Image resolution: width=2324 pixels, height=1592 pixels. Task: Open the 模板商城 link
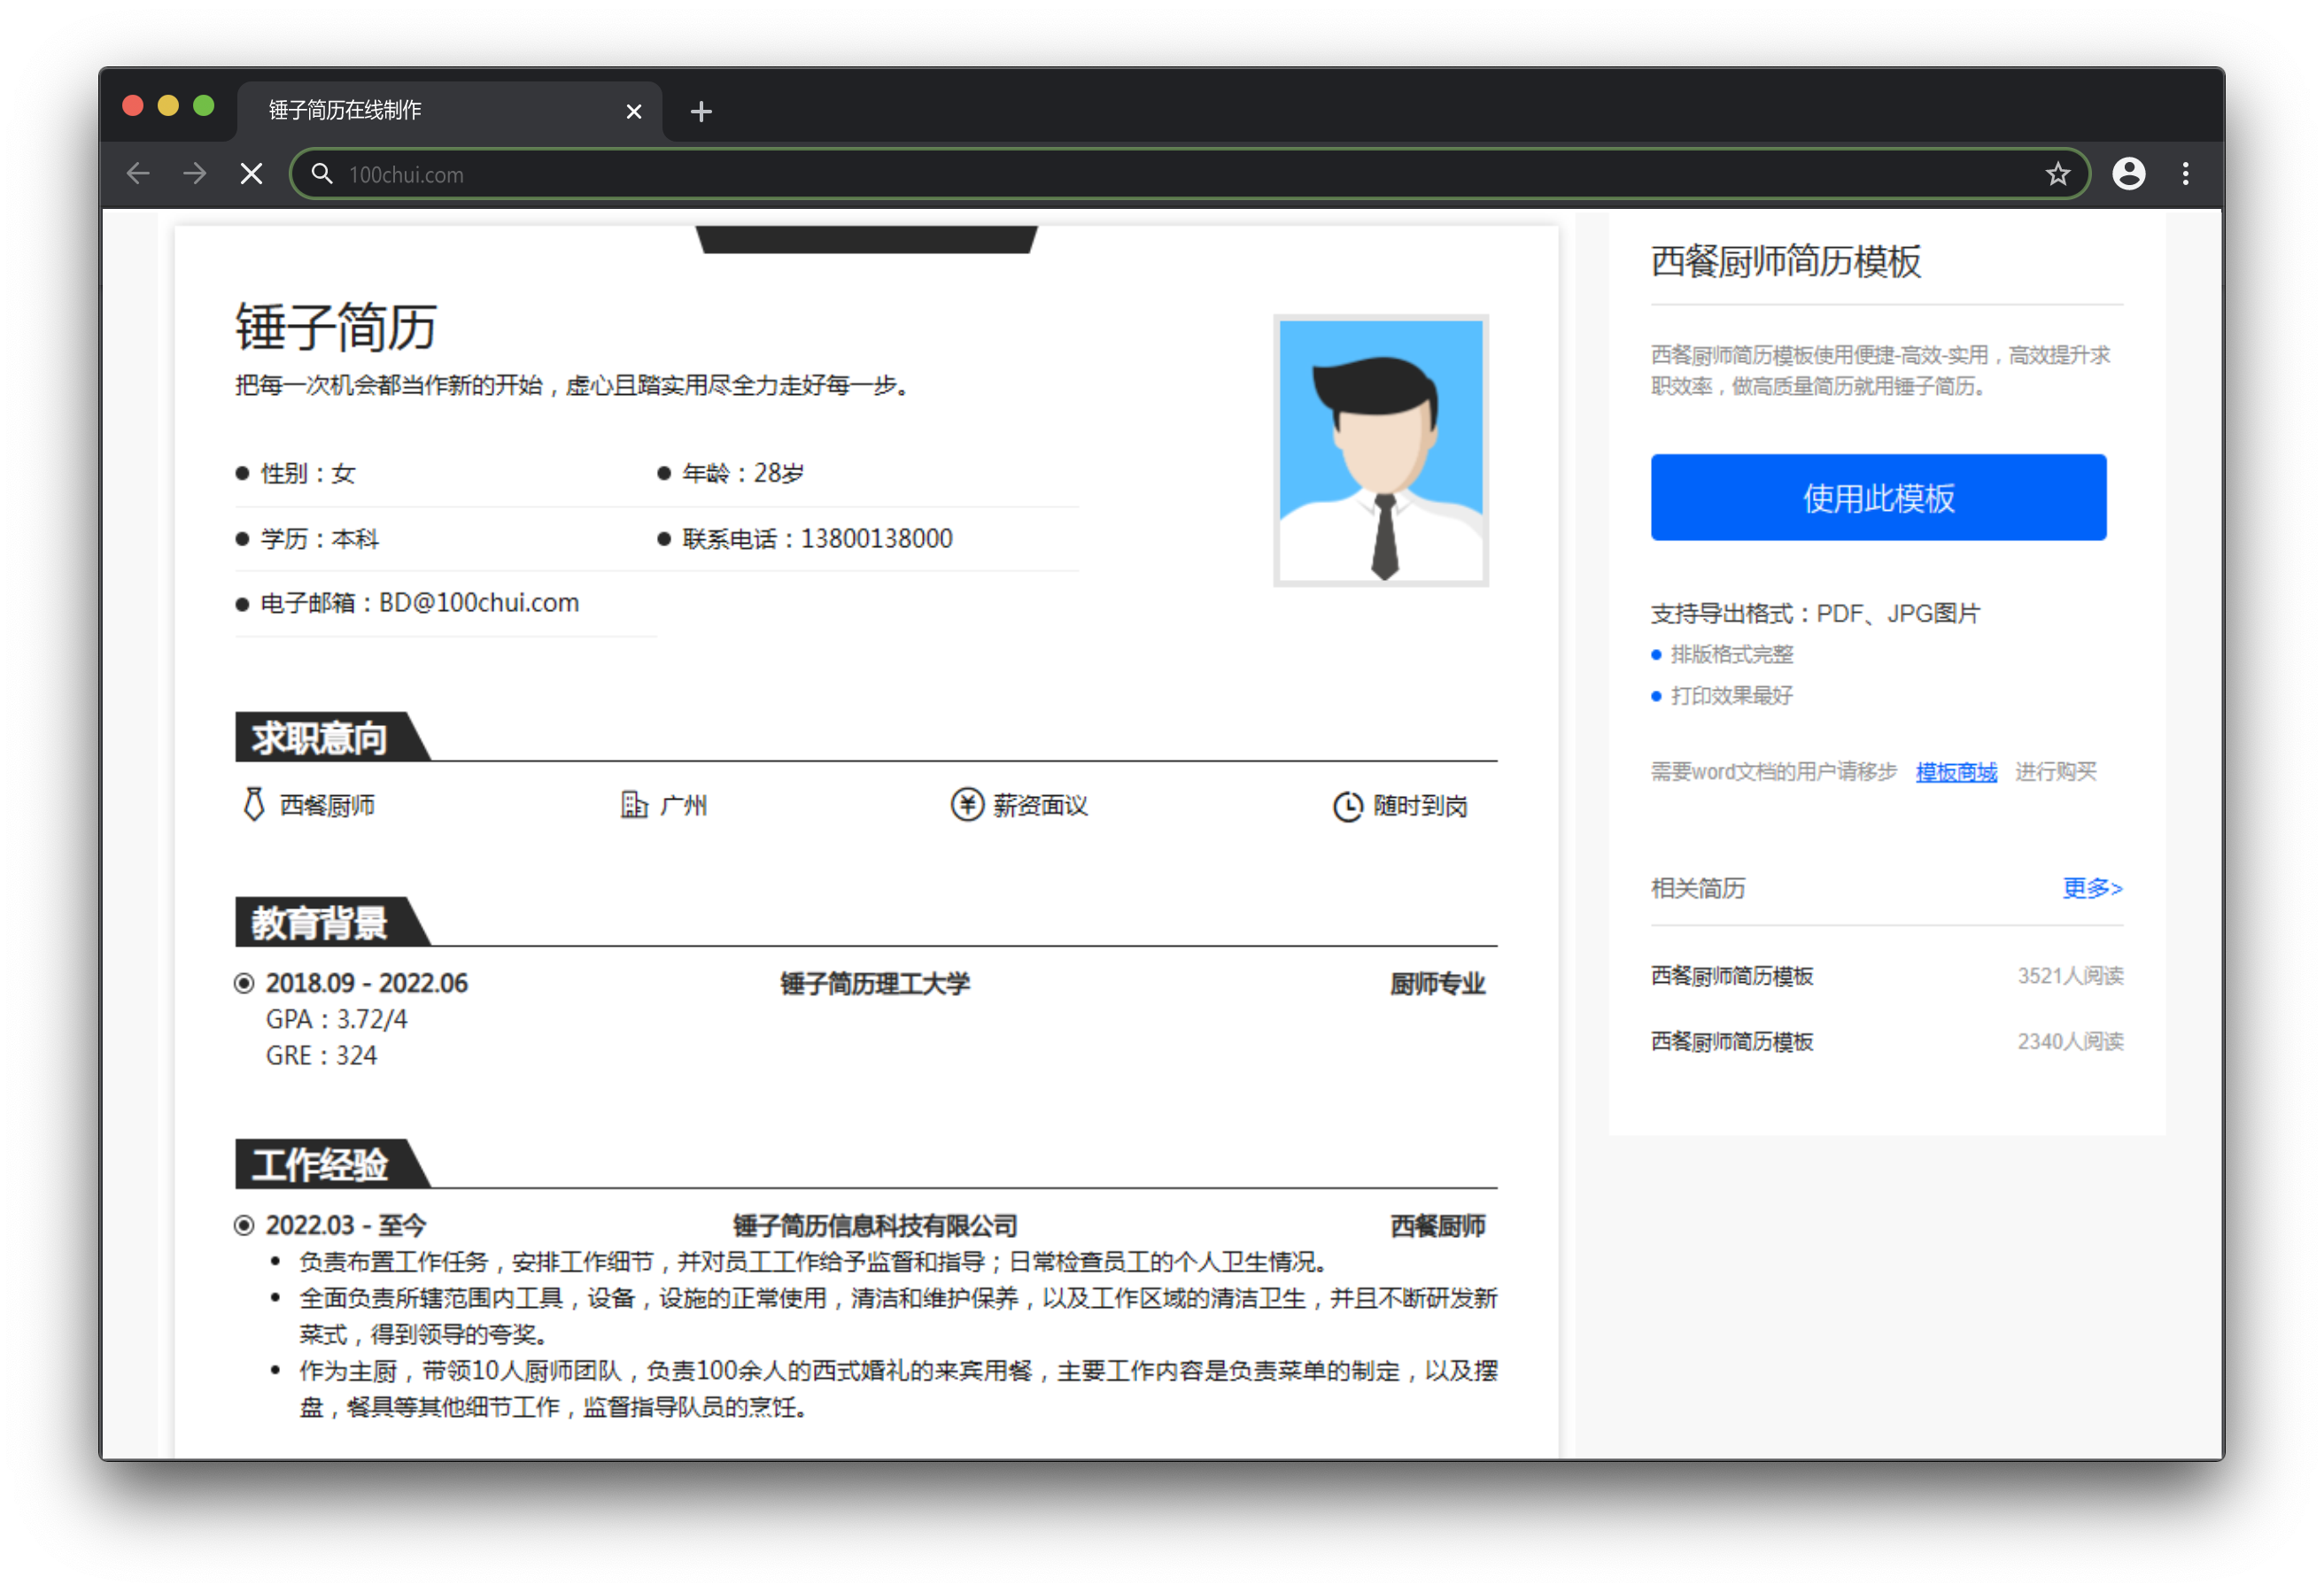[x=1956, y=771]
